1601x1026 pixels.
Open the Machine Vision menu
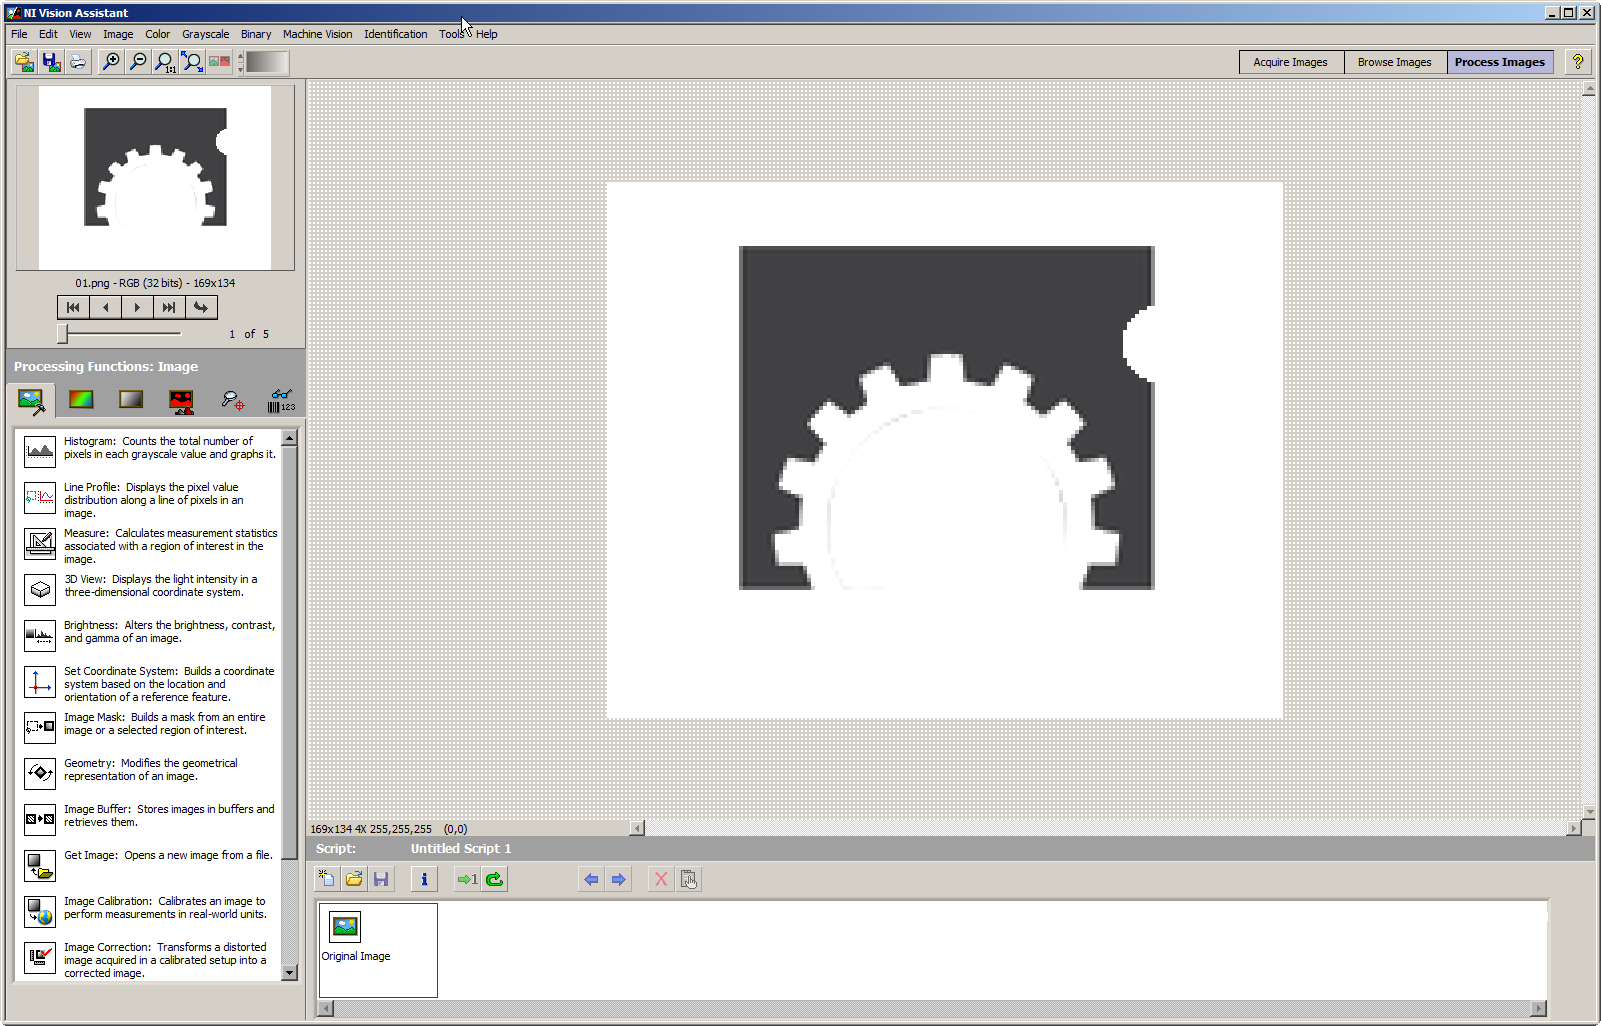[317, 34]
